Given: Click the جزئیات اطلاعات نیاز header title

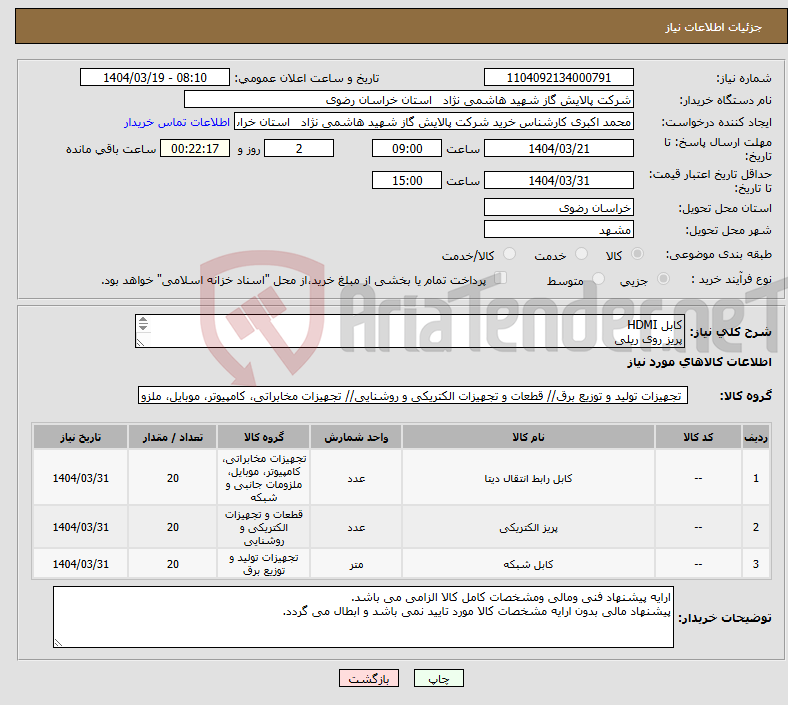Looking at the screenshot, I should point(714,27).
